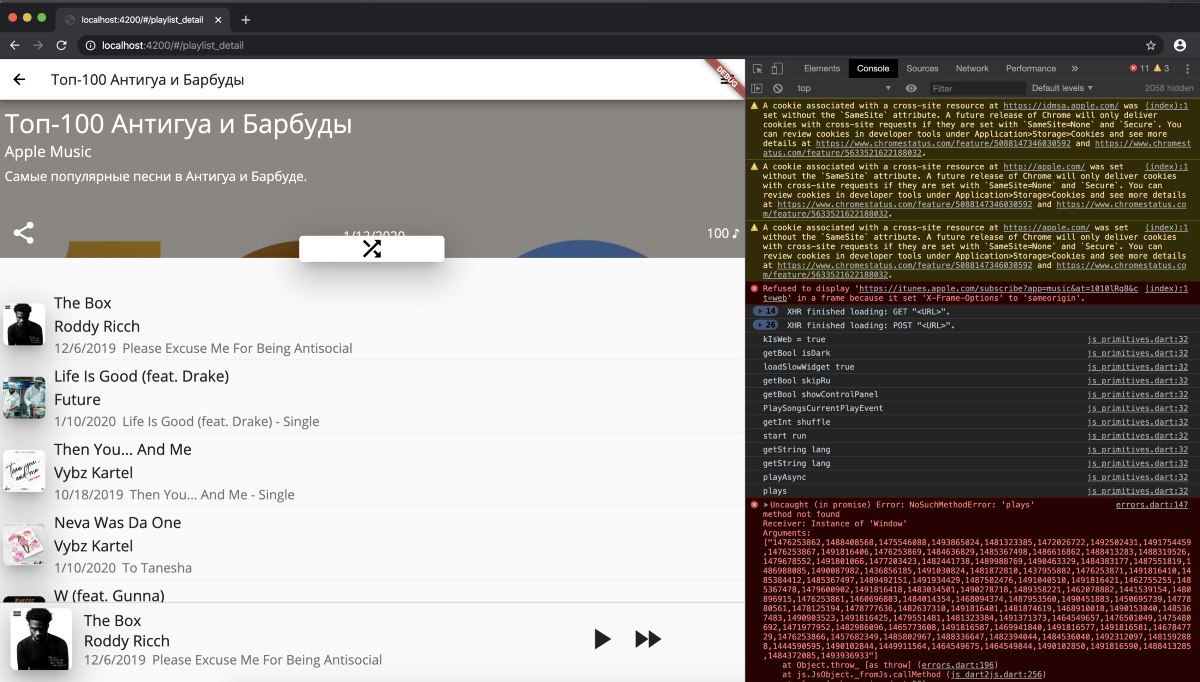Click The Box album thumbnail in list
This screenshot has height=682, width=1200.
[24, 325]
